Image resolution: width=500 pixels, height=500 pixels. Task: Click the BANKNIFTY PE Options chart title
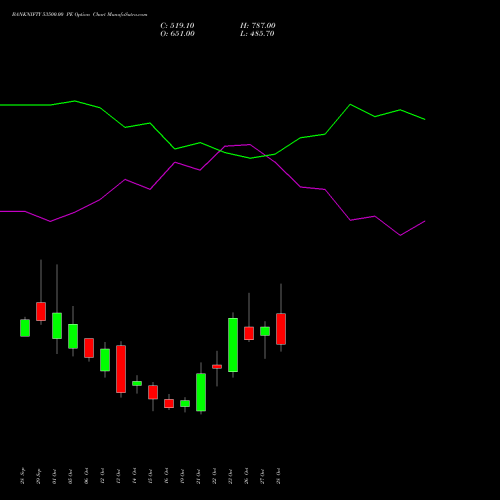79,15
